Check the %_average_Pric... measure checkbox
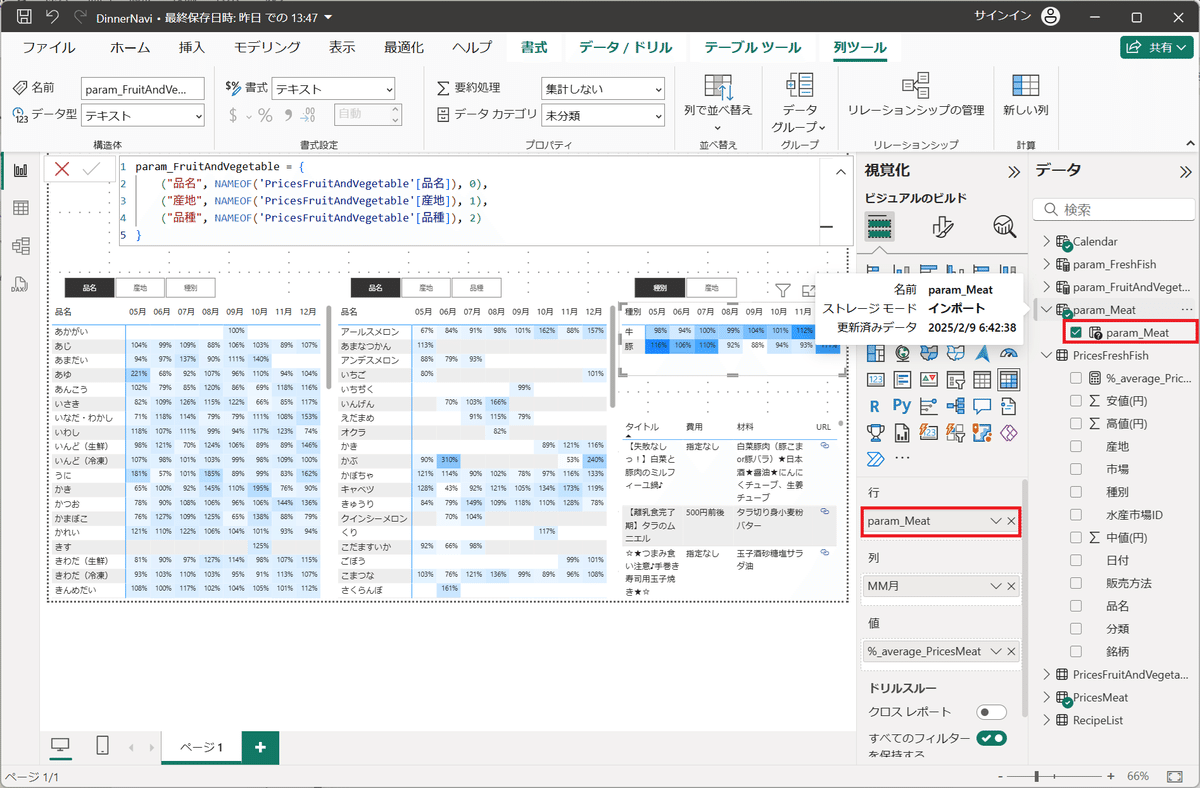This screenshot has height=788, width=1200. point(1076,379)
